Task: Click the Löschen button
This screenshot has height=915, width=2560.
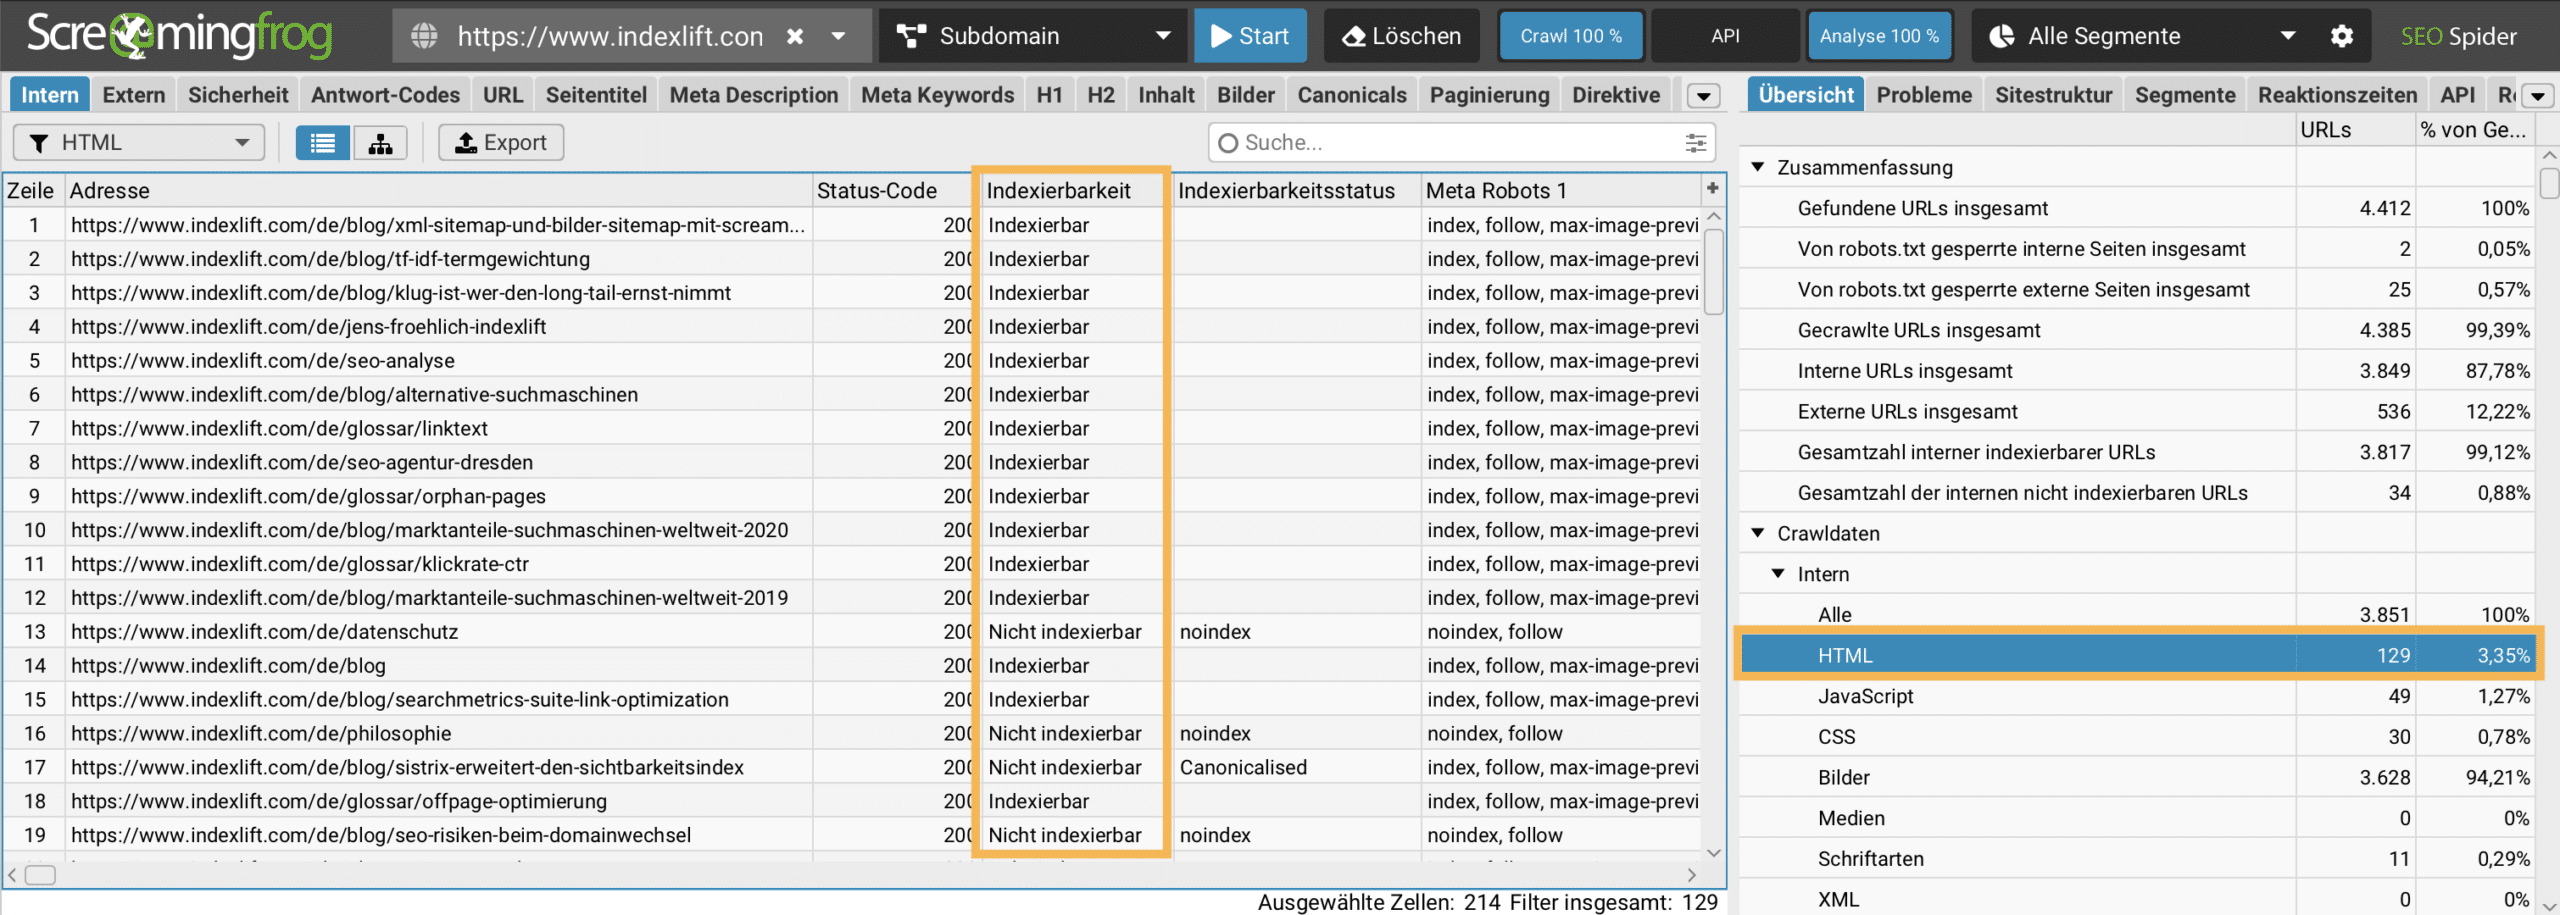Action: click(1402, 36)
